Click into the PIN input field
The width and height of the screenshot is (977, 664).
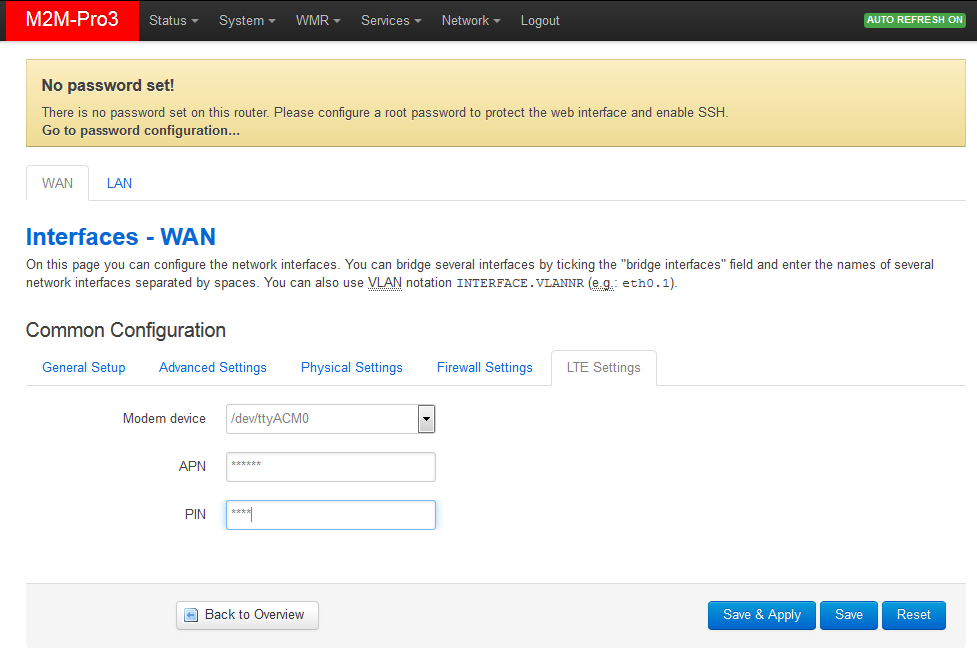330,515
